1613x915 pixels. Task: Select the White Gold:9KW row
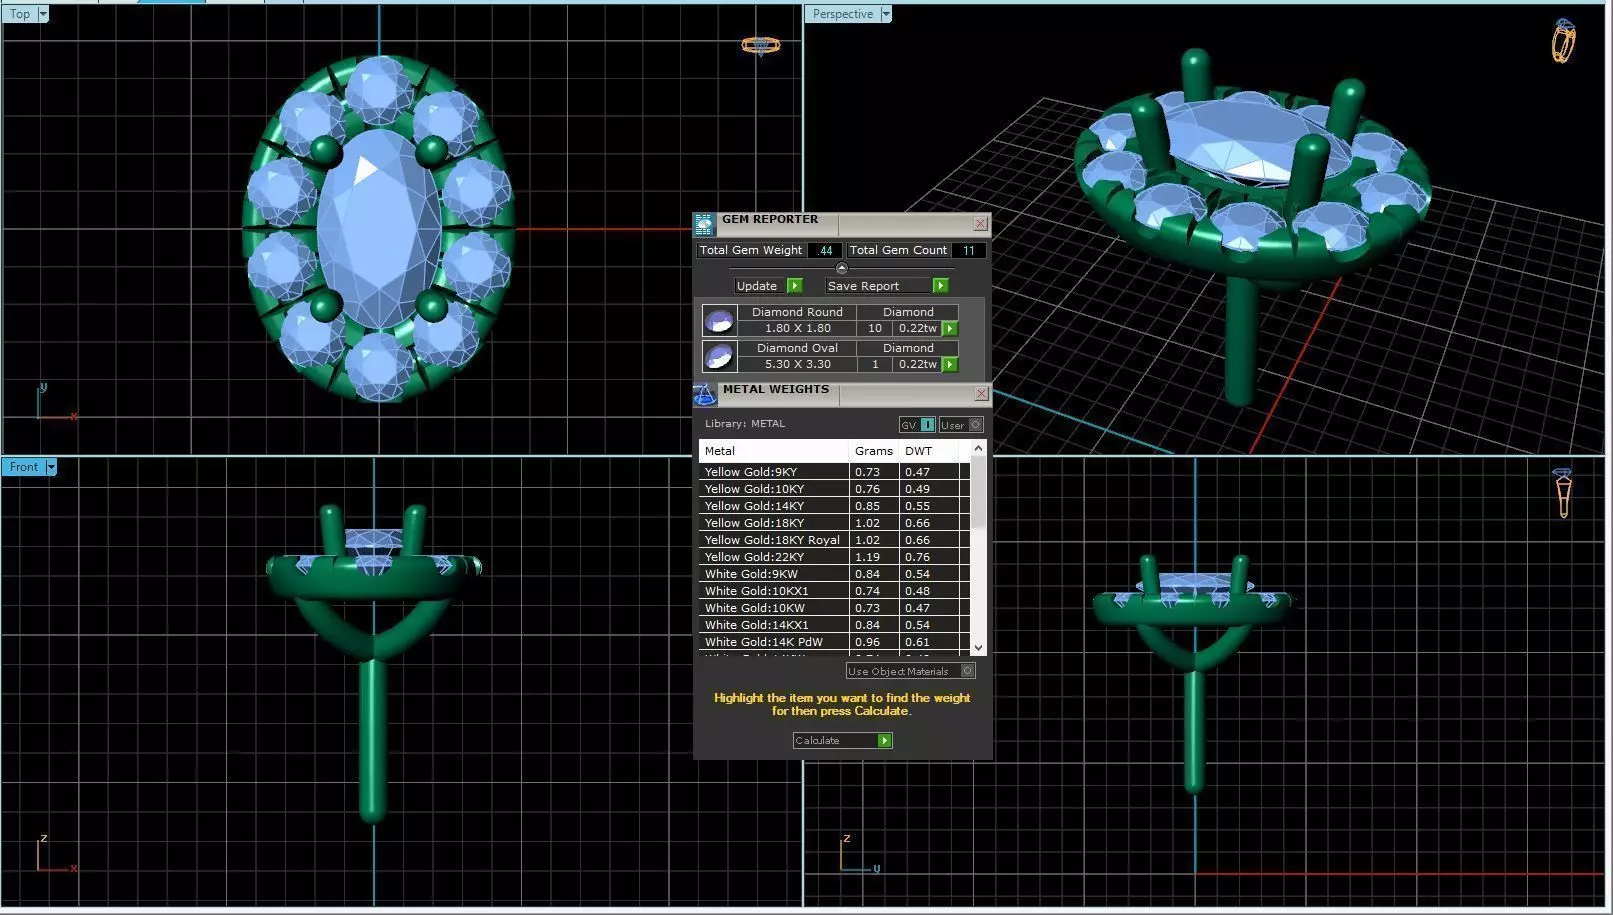point(834,574)
